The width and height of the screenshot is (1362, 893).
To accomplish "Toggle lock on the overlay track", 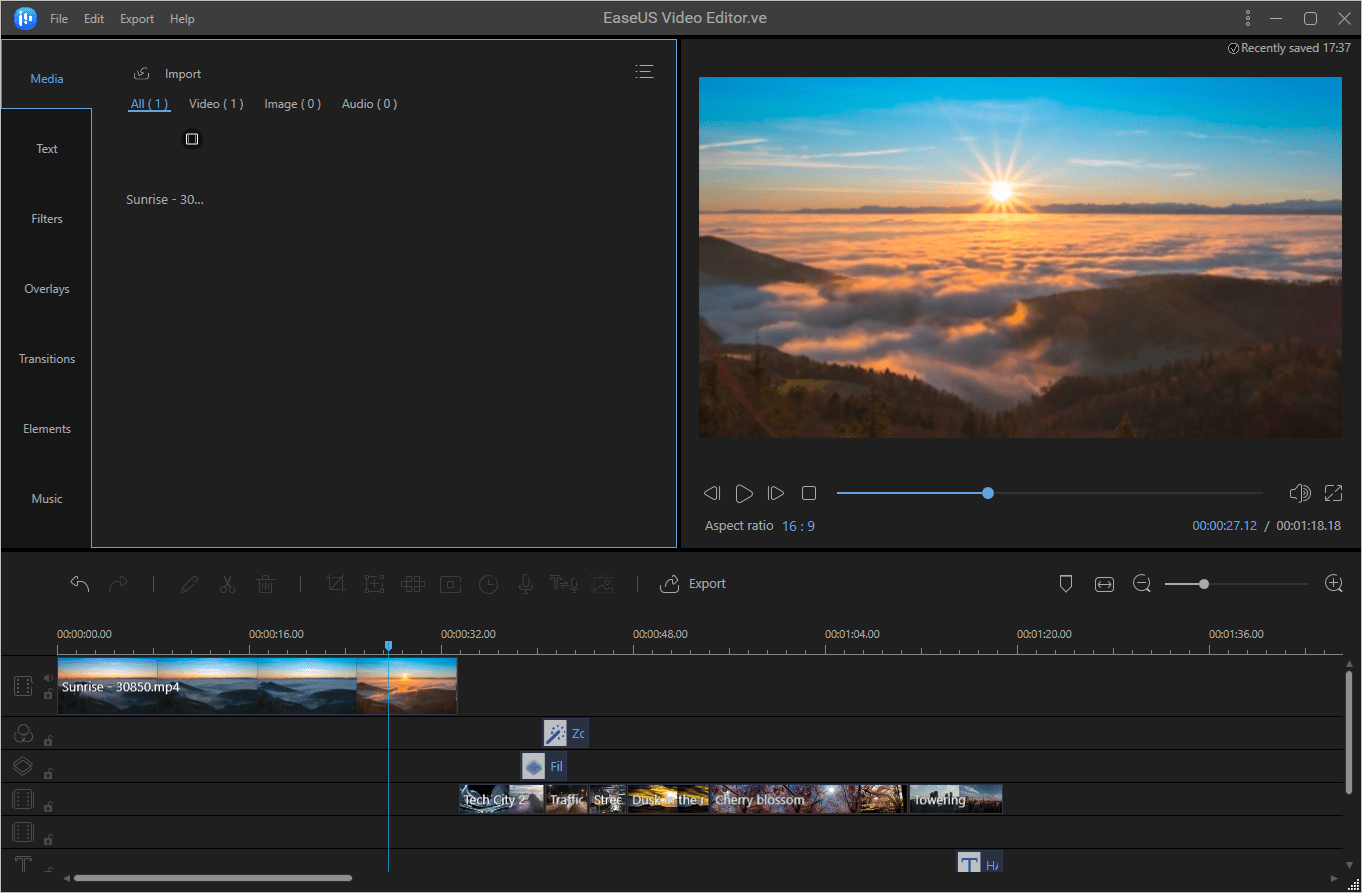I will [x=48, y=774].
